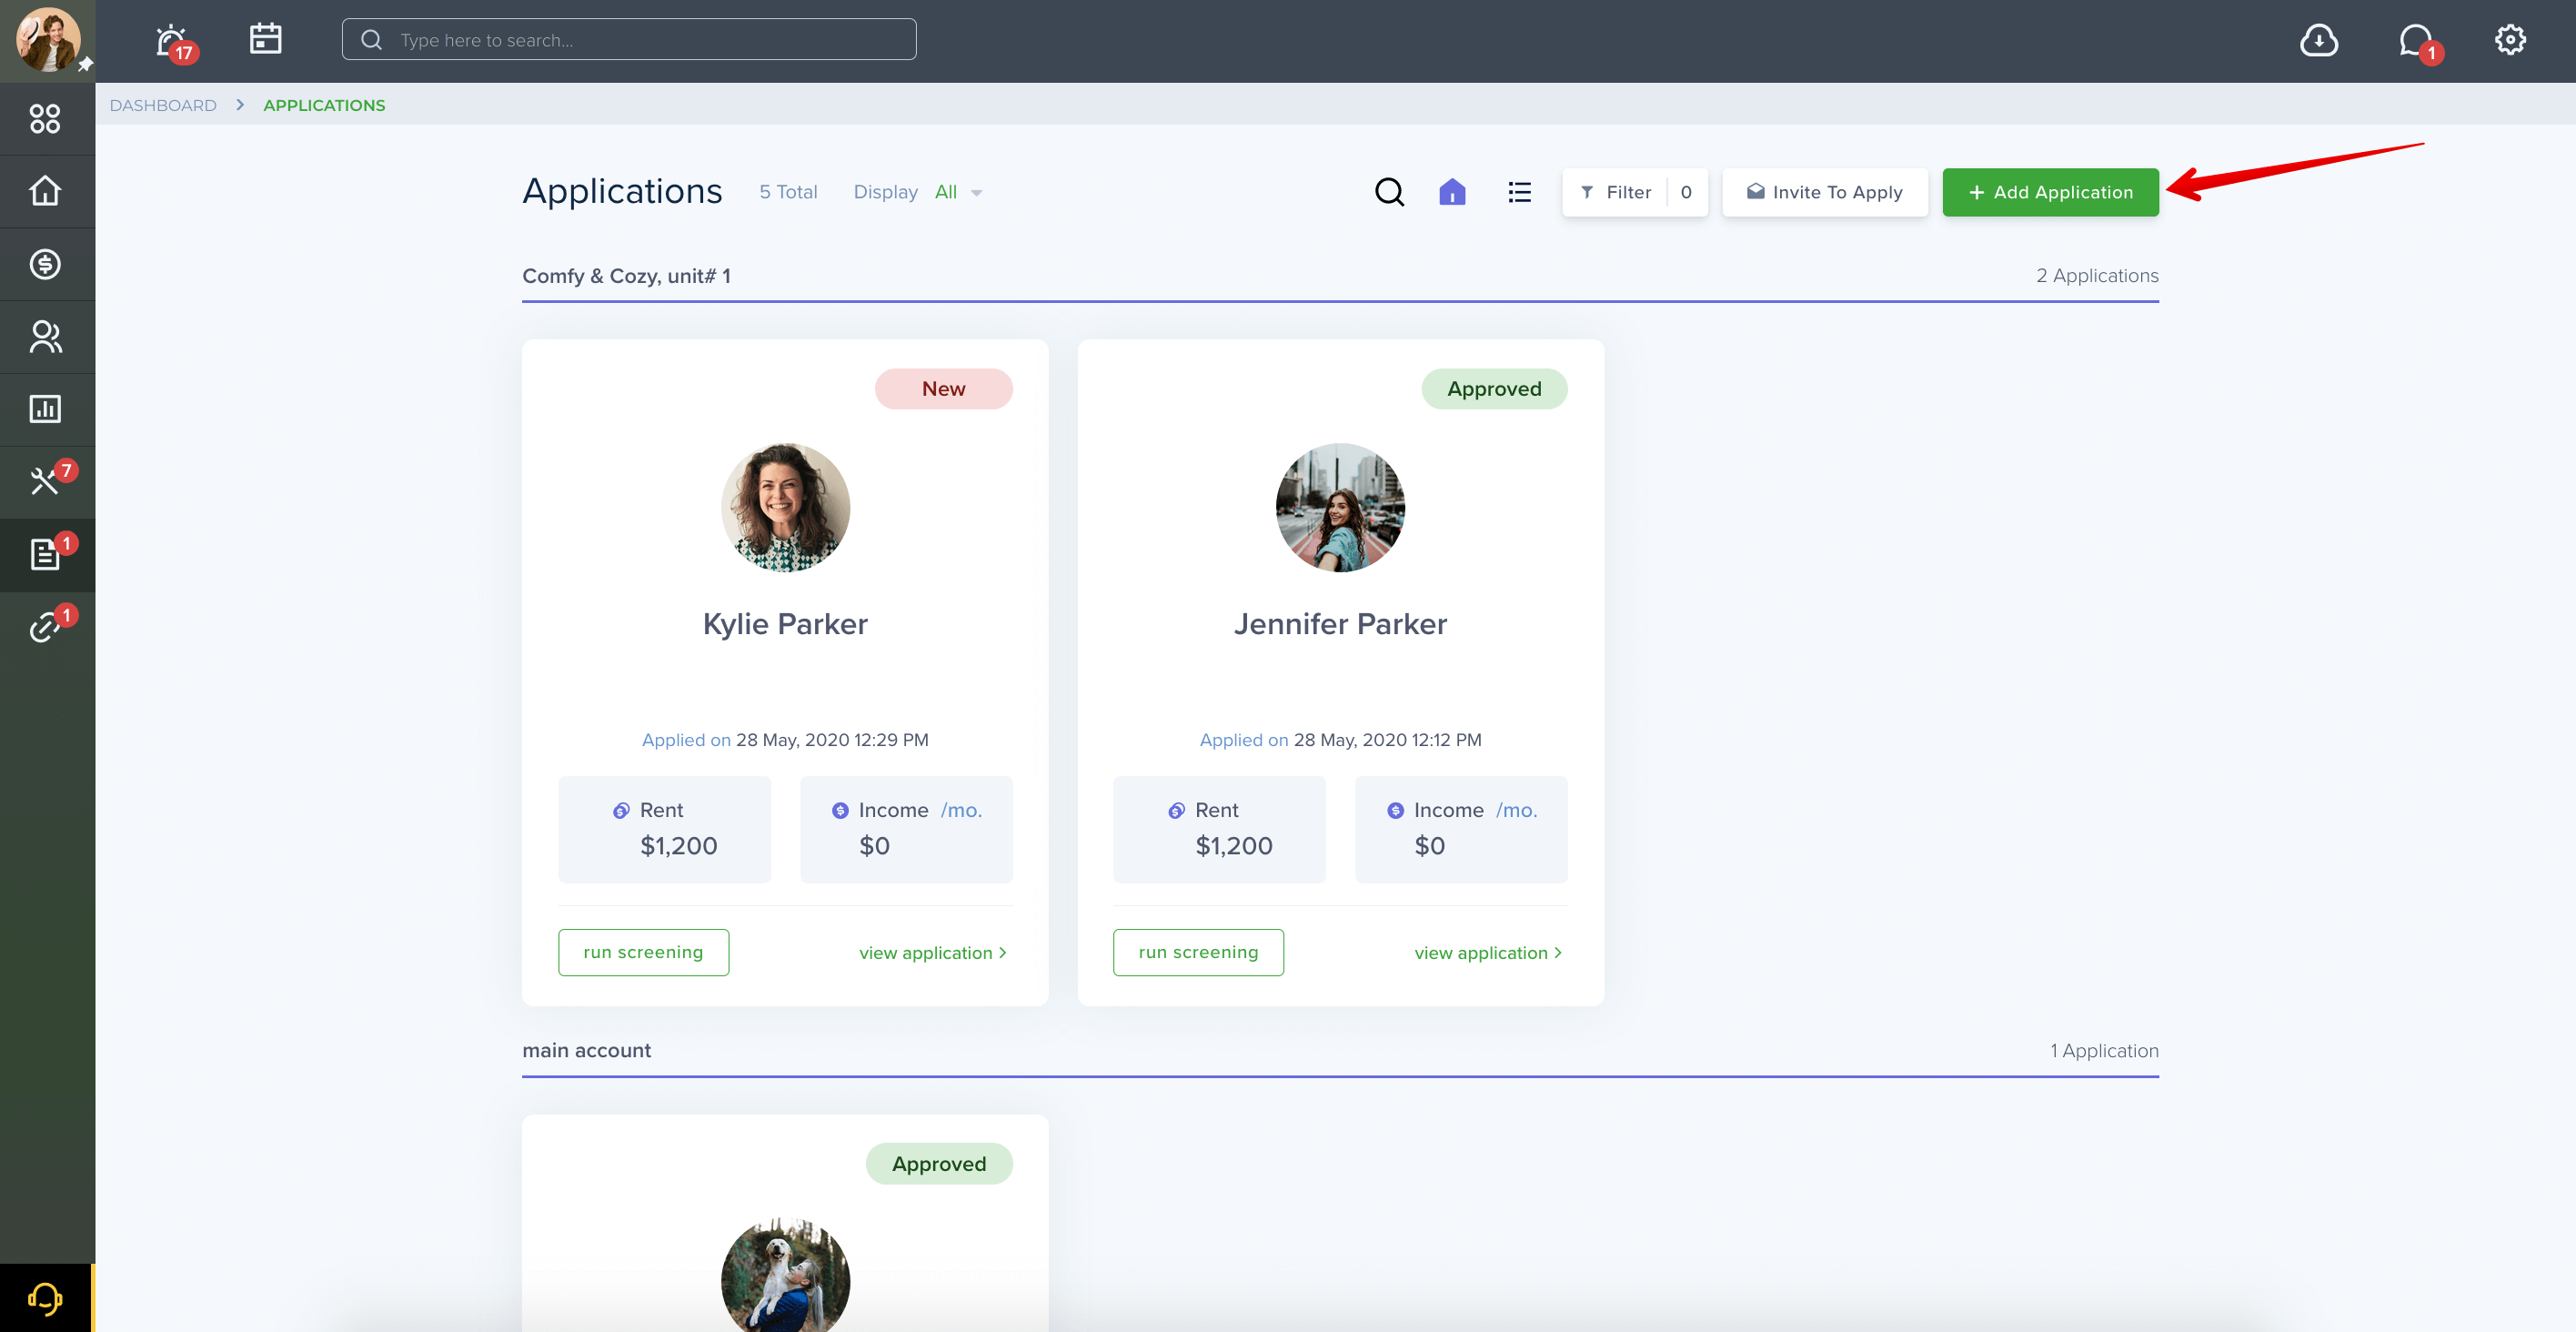Click Jennifer Parker's profile photo

click(x=1340, y=508)
